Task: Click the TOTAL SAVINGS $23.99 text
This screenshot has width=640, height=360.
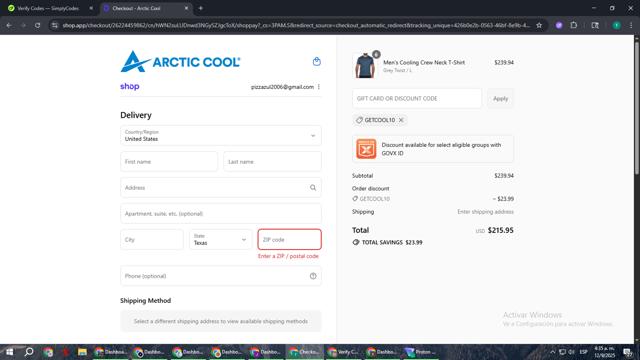Action: 392,242
